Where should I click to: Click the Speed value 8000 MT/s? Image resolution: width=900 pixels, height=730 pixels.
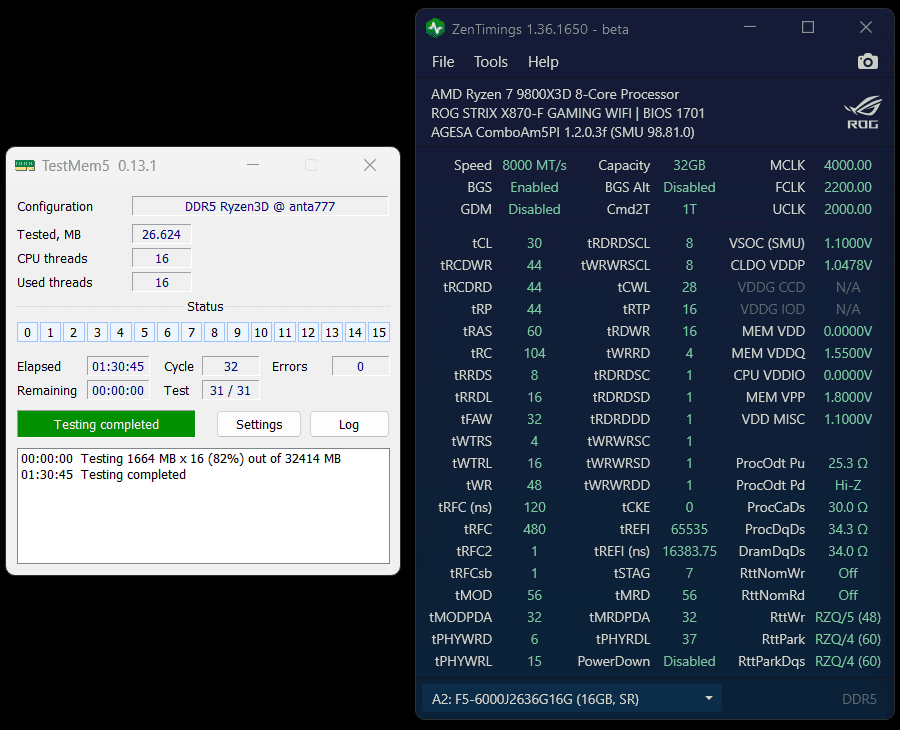[534, 165]
